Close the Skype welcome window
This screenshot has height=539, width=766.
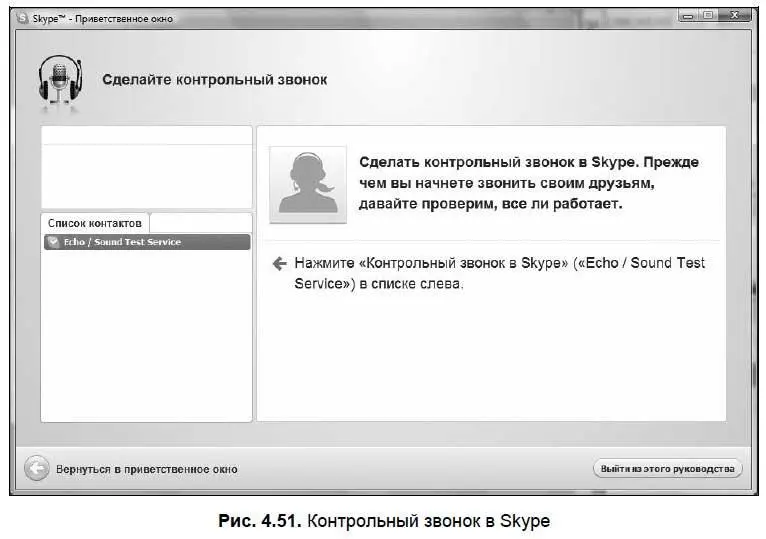click(x=734, y=16)
